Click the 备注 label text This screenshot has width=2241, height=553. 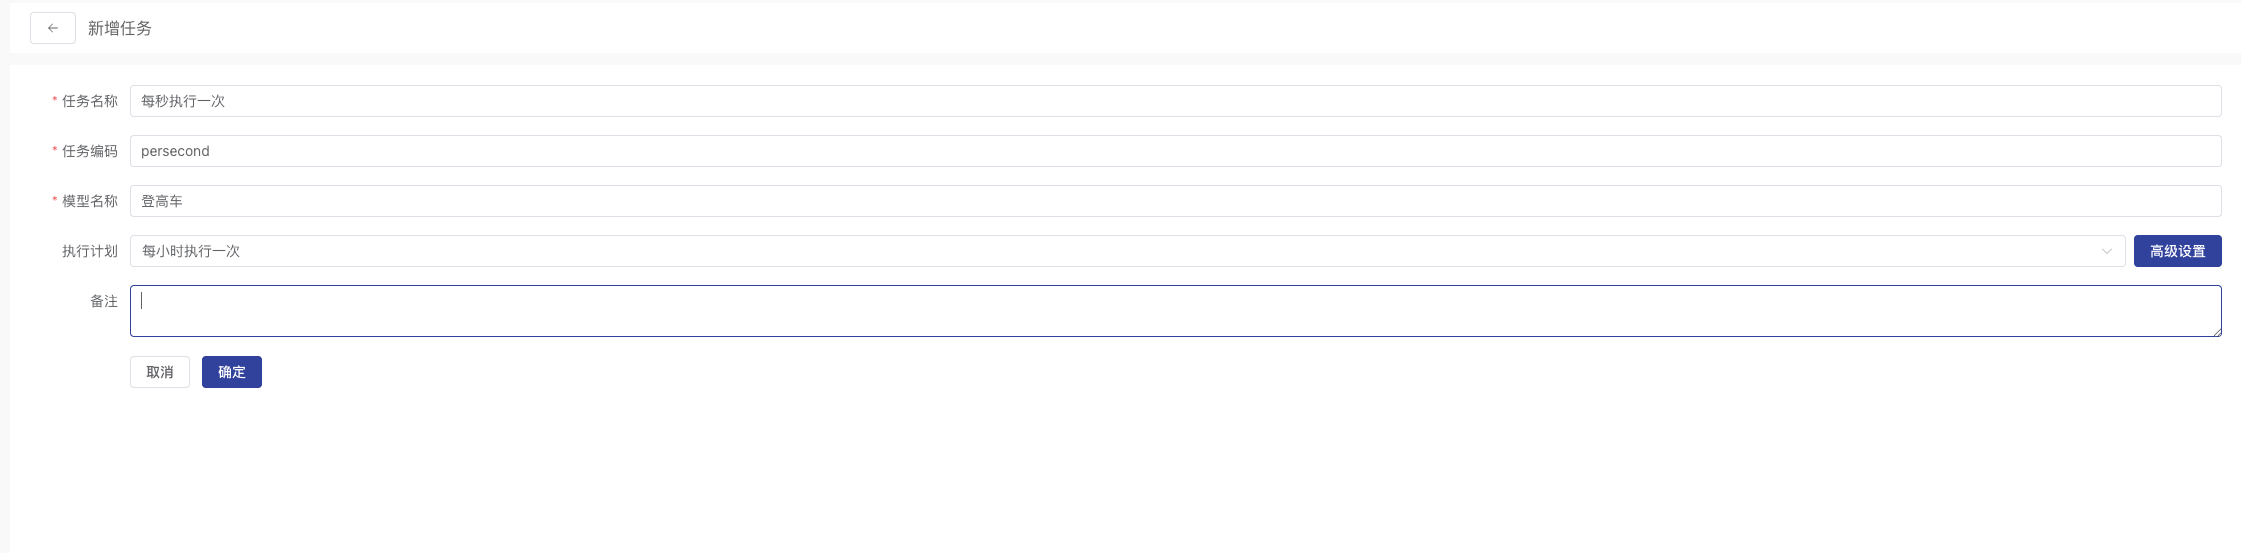coord(104,301)
